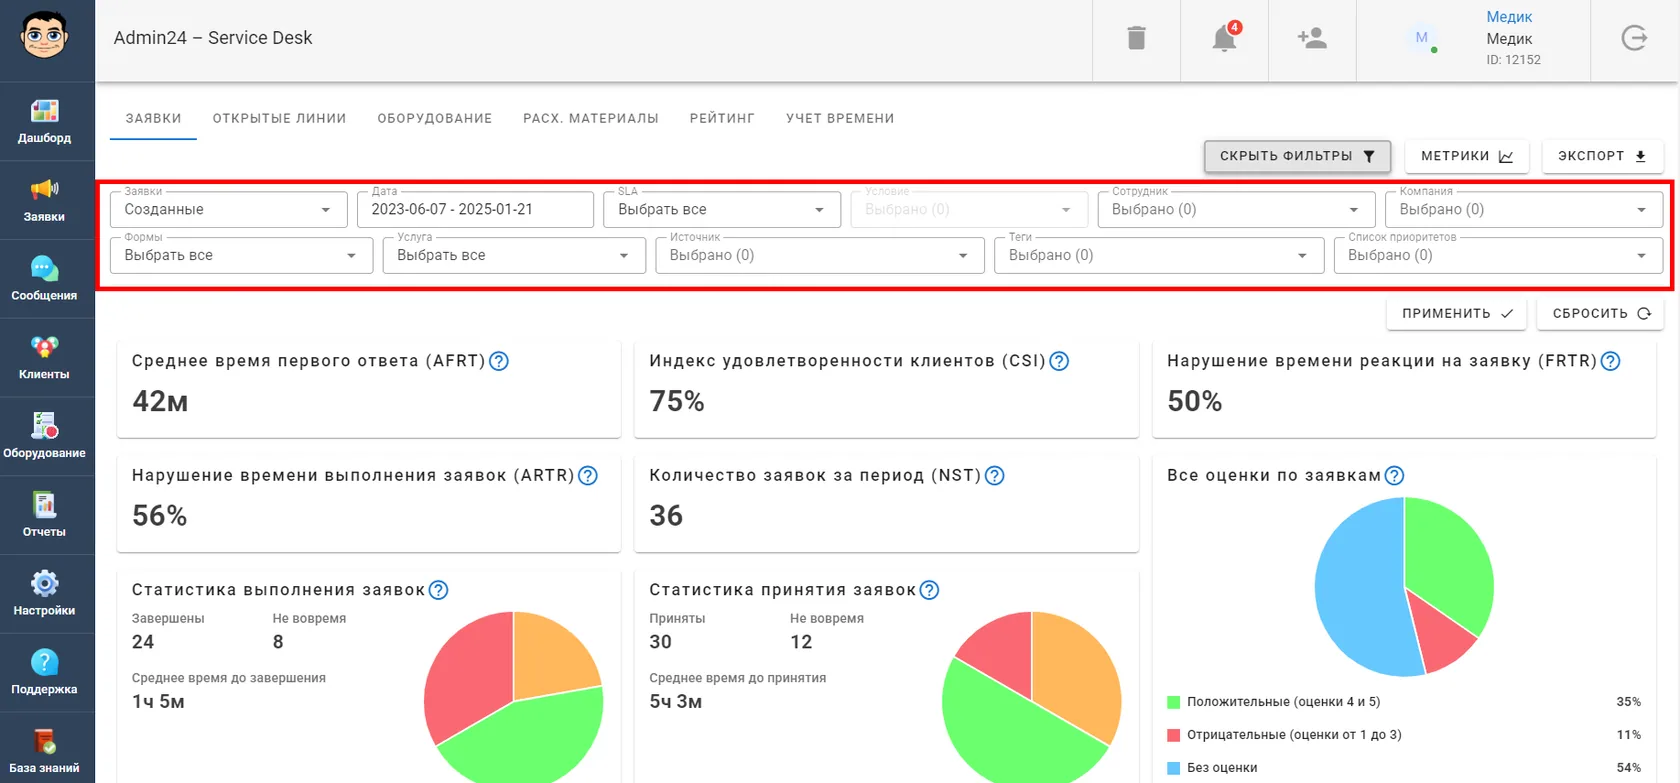Switch to the Заявки tab
Viewport: 1680px width, 783px height.
(x=153, y=118)
